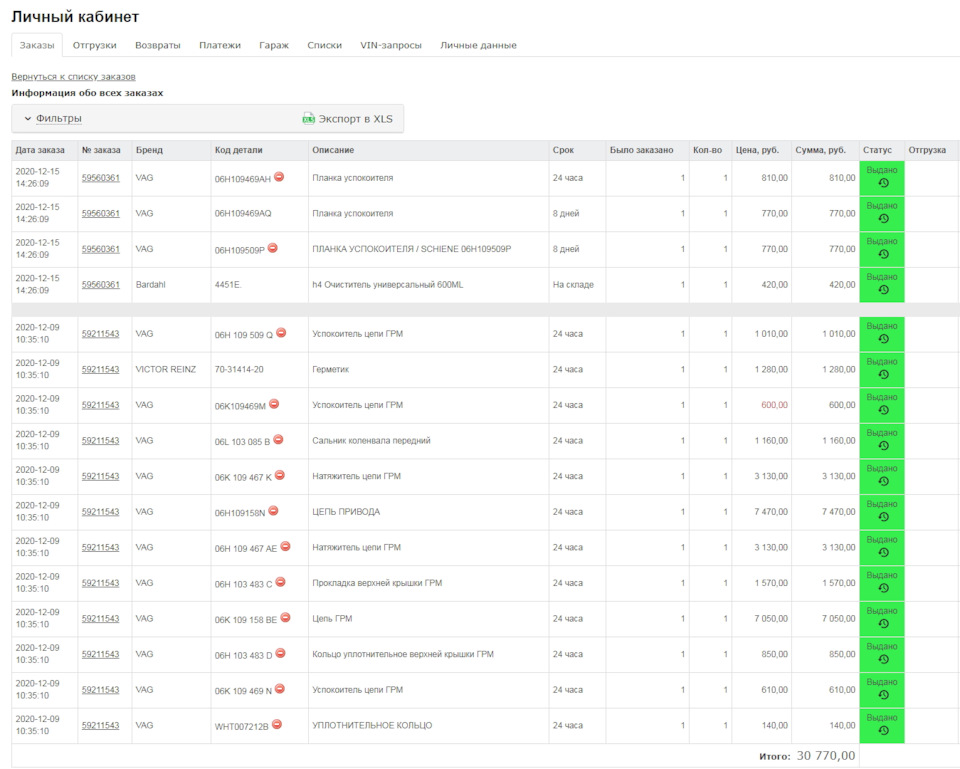The image size is (960, 769).
Task: Go to the Гараж tab
Action: click(274, 45)
